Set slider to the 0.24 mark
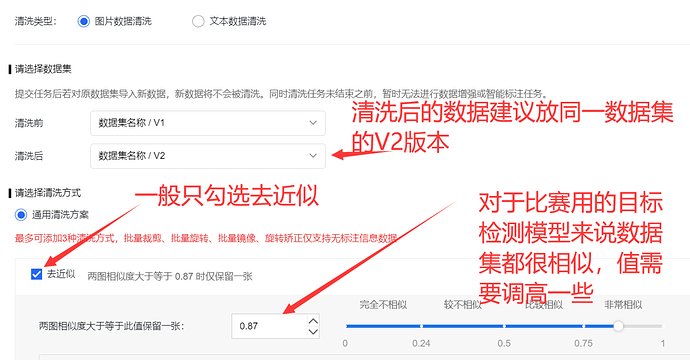 pos(421,326)
